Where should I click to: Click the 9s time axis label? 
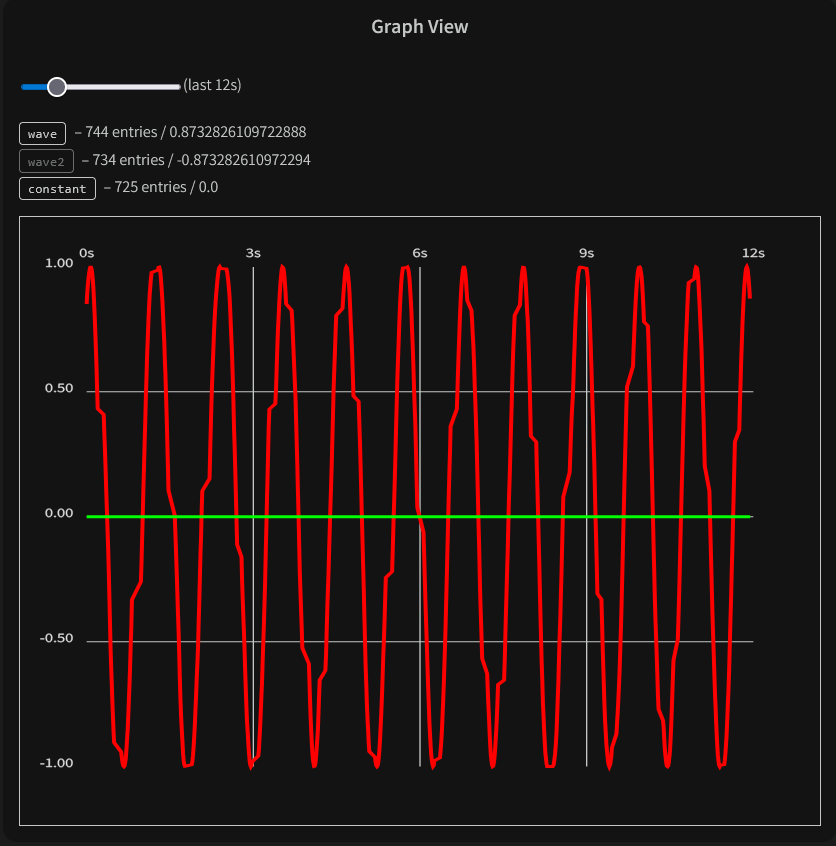(x=586, y=254)
